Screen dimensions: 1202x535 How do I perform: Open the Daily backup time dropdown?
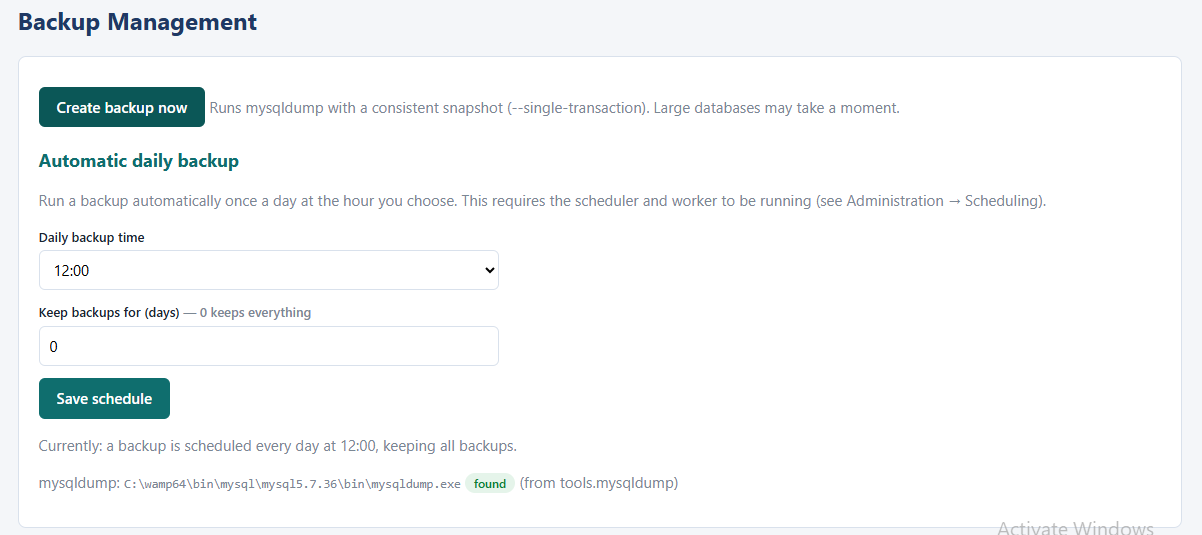point(268,270)
